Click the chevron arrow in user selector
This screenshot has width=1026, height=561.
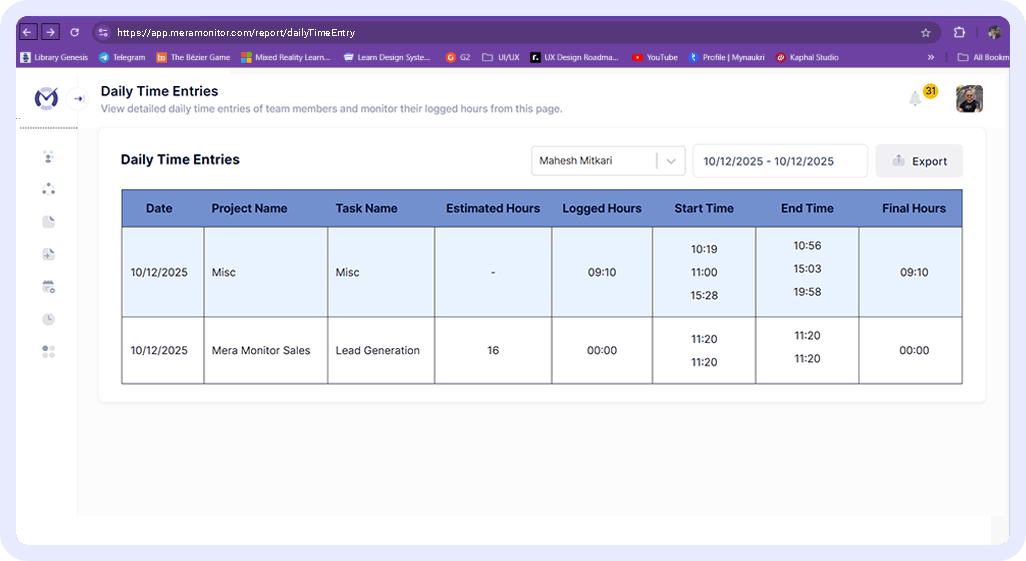(x=671, y=161)
